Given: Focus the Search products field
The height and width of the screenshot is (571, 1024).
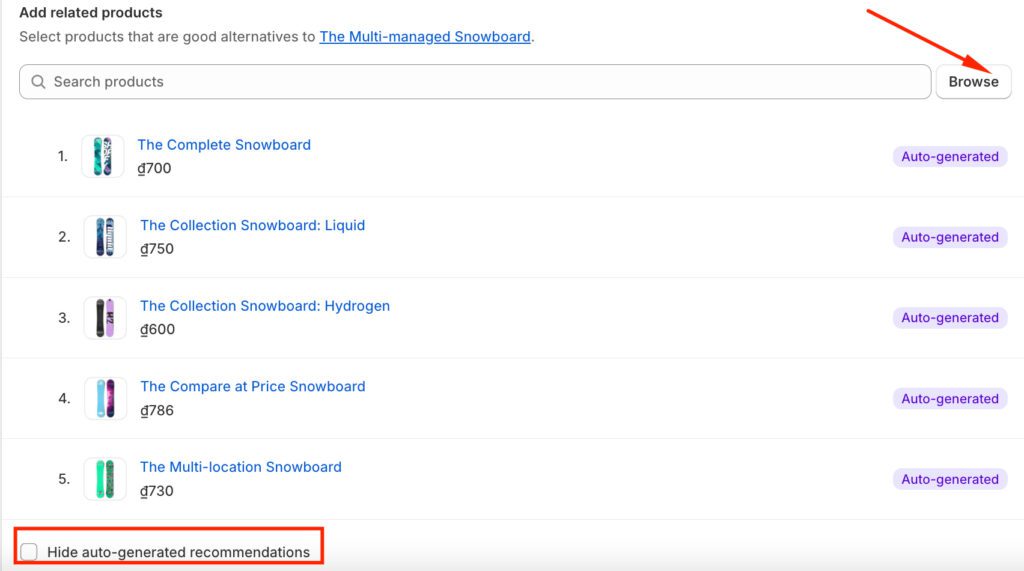Looking at the screenshot, I should [x=480, y=82].
